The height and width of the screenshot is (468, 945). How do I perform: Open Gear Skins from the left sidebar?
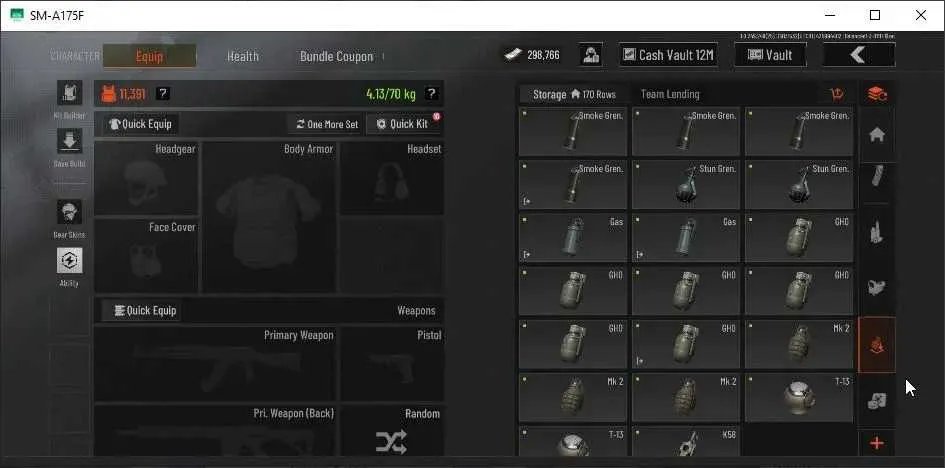pyautogui.click(x=69, y=212)
